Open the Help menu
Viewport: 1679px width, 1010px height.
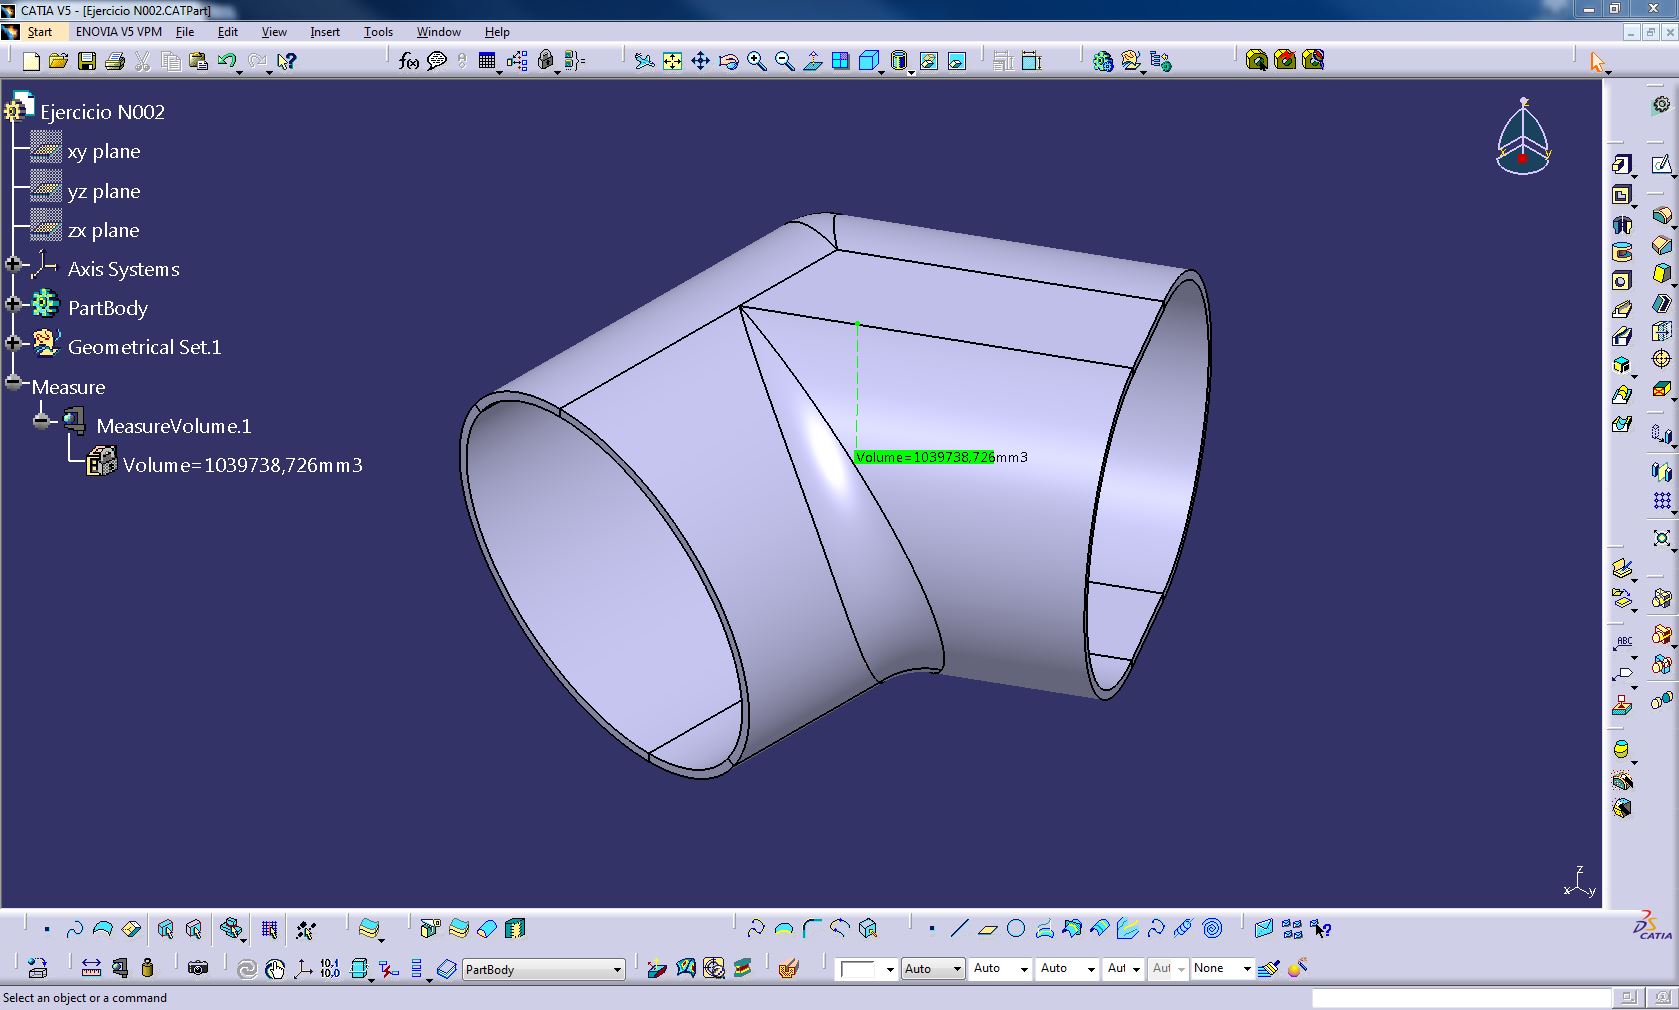point(497,32)
